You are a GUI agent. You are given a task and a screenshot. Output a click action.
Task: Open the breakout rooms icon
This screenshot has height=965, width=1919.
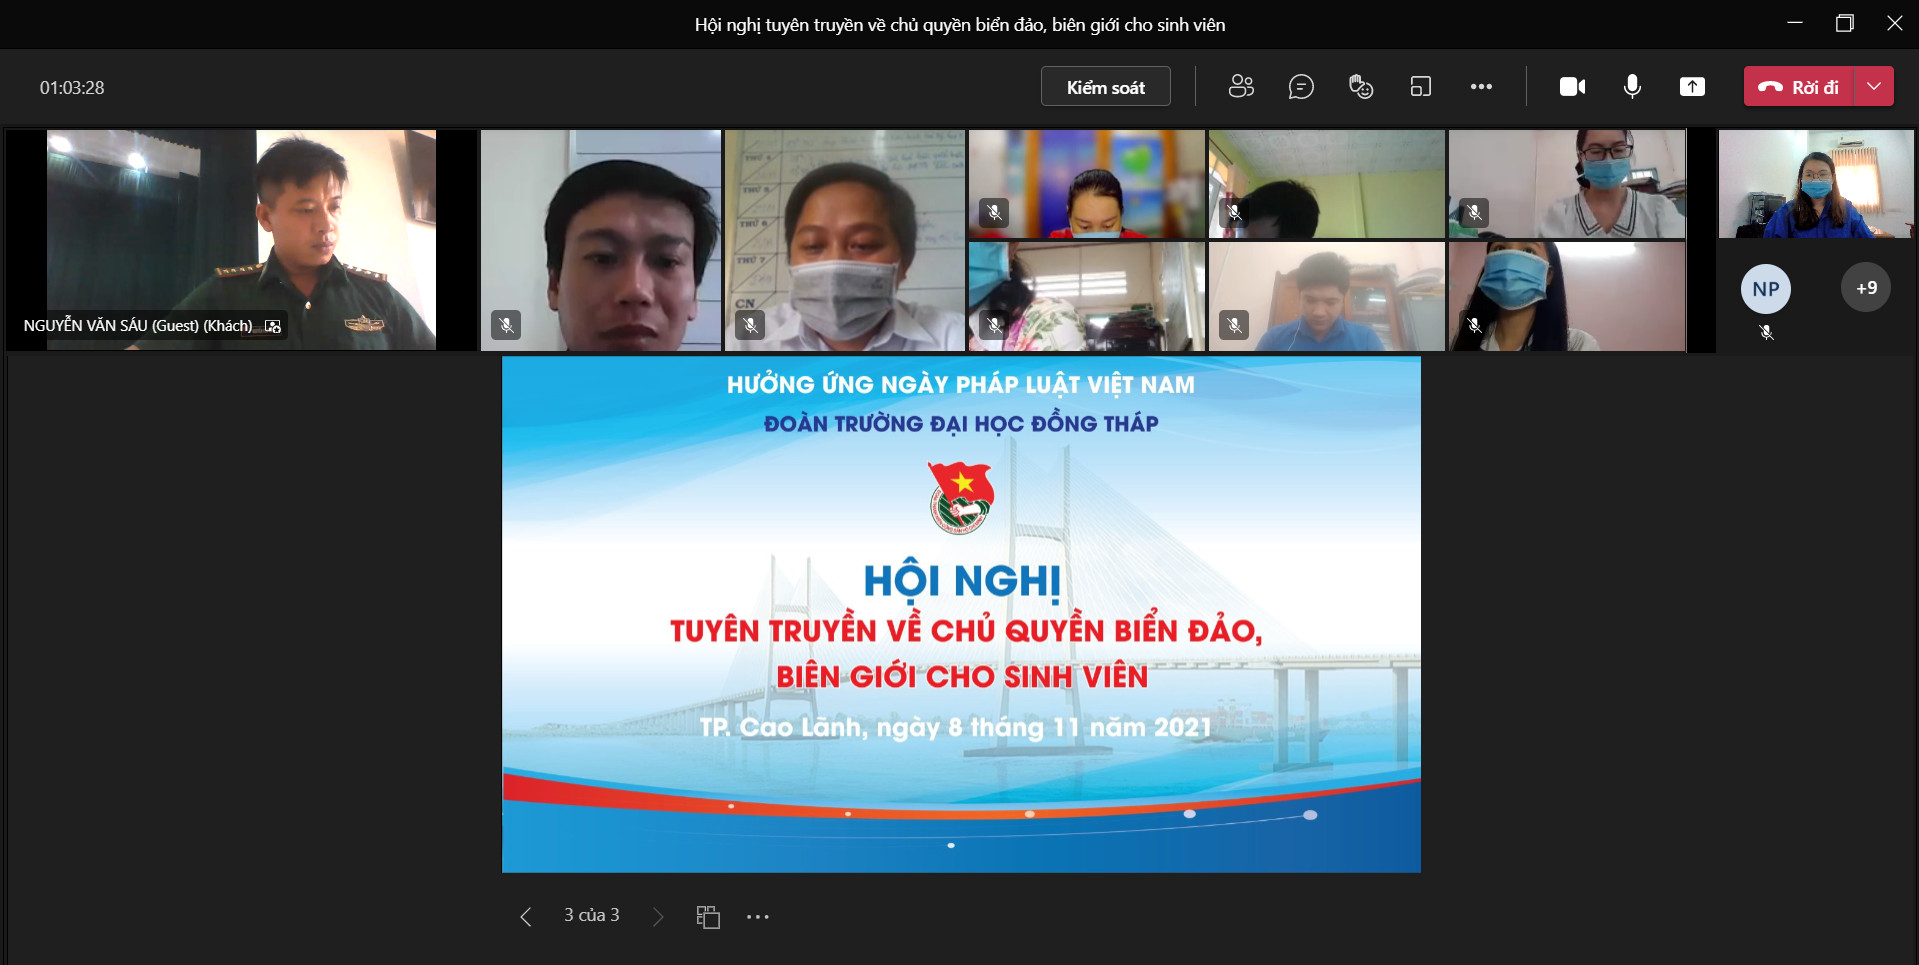coord(1421,87)
